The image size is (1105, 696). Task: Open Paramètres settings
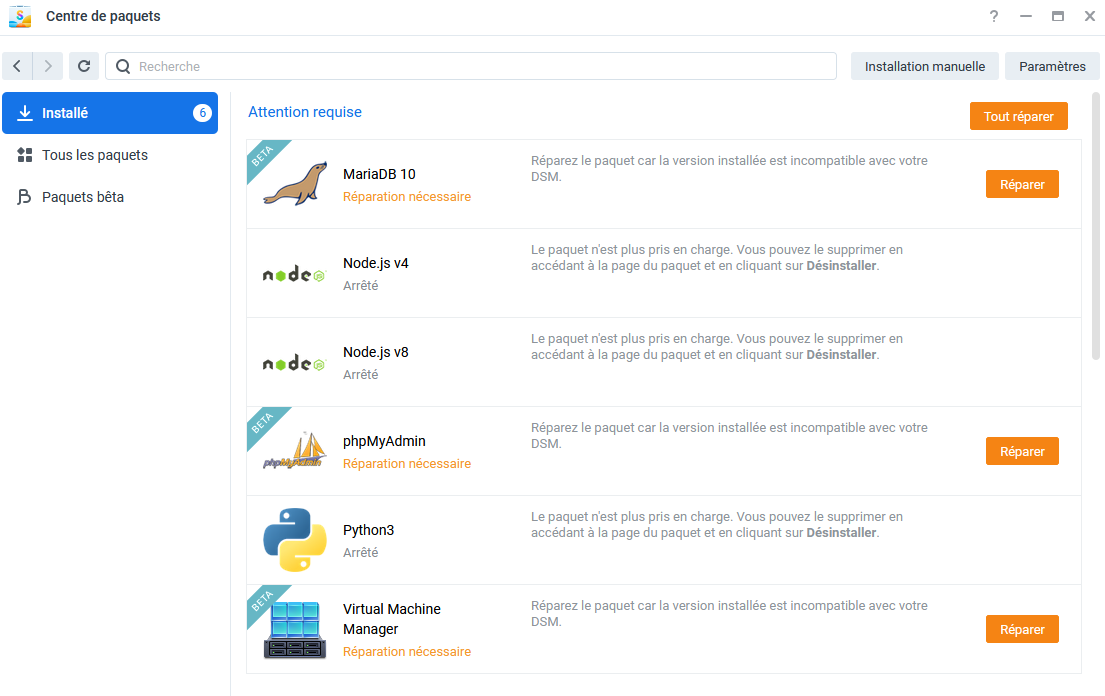point(1052,66)
